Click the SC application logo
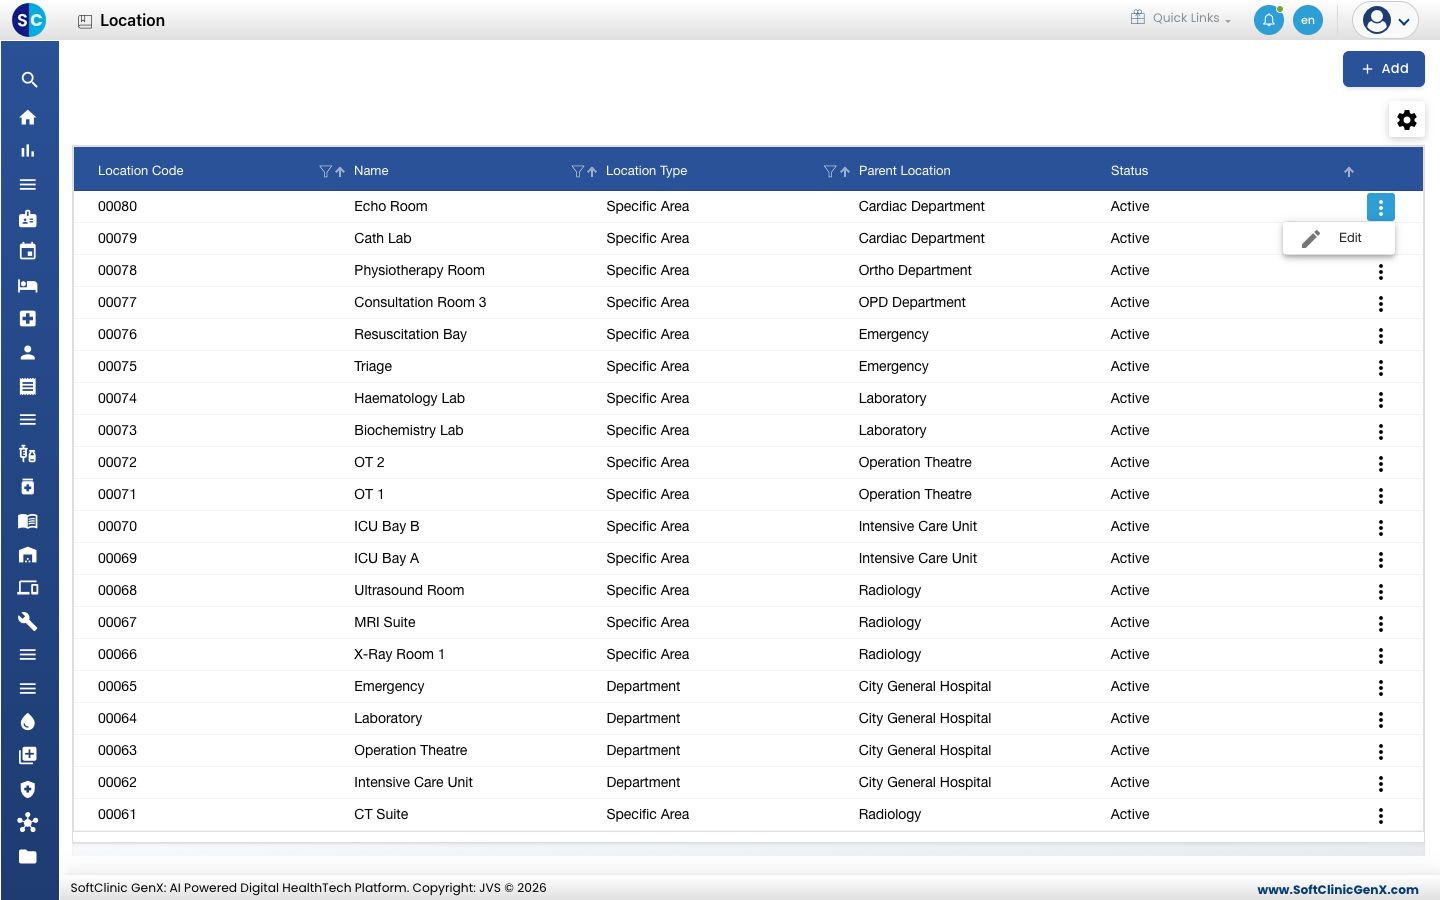 (29, 19)
